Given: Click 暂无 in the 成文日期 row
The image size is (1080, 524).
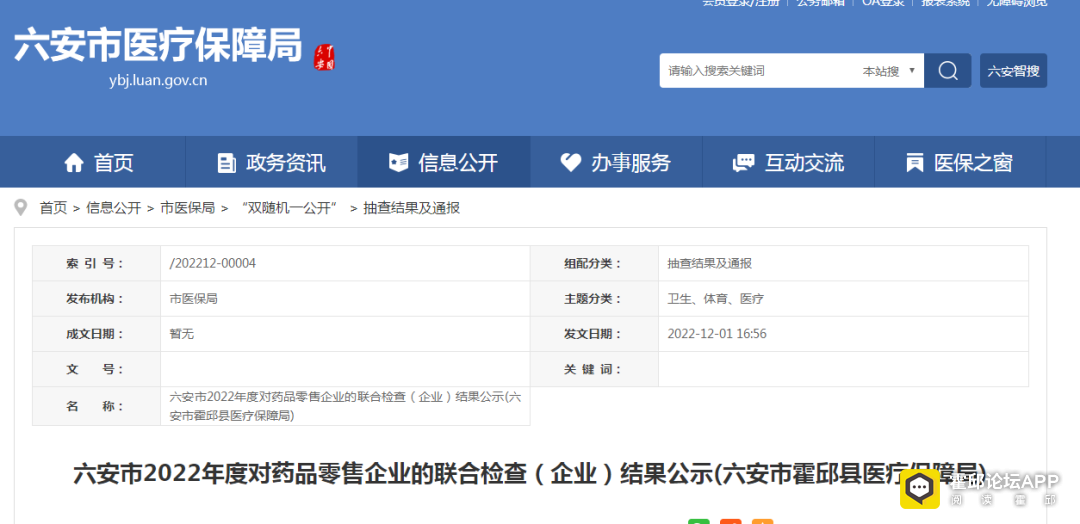Looking at the screenshot, I should [182, 334].
